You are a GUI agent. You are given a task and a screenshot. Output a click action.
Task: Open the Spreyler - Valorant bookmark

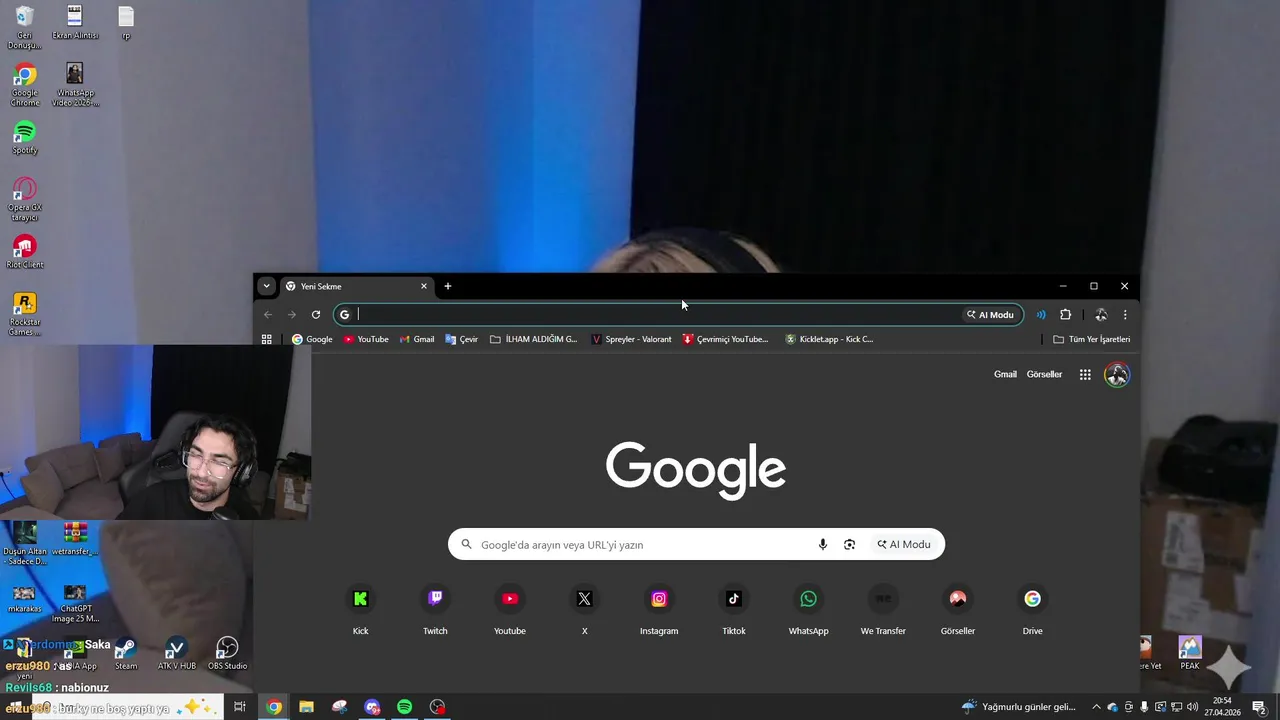pos(631,339)
